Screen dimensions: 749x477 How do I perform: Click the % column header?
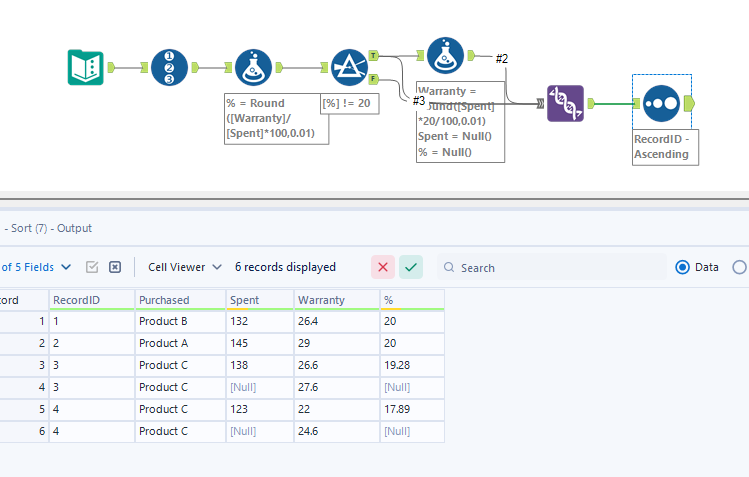tap(412, 300)
